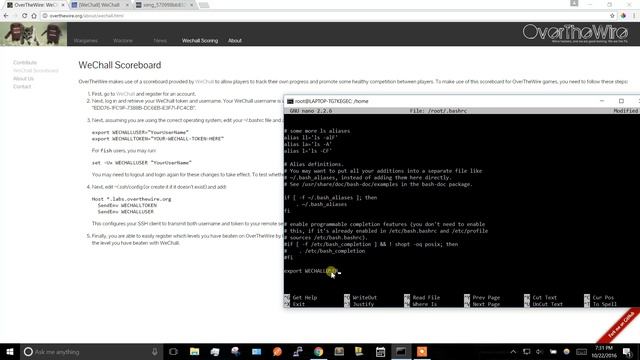Image resolution: width=640 pixels, height=360 pixels.
Task: Close the [WeChall] WeChall browser tab
Action: click(127, 5)
